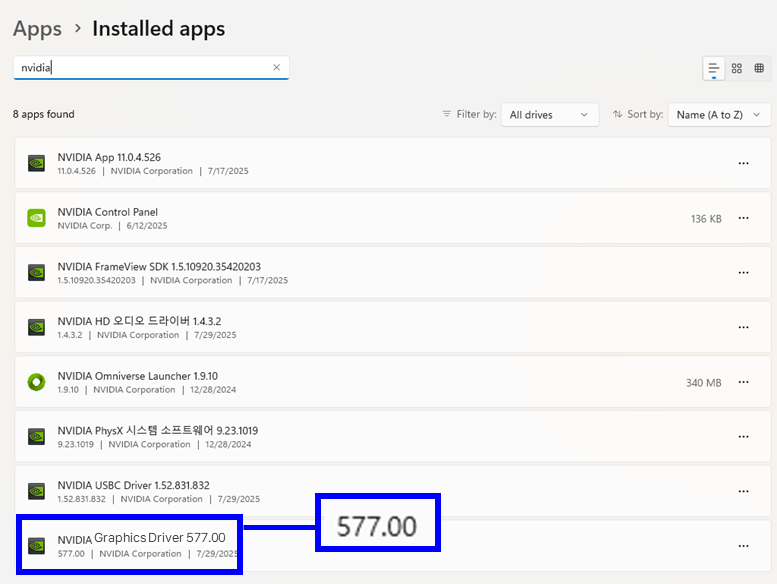Open the Filter by All drives dropdown
777x584 pixels.
point(549,115)
